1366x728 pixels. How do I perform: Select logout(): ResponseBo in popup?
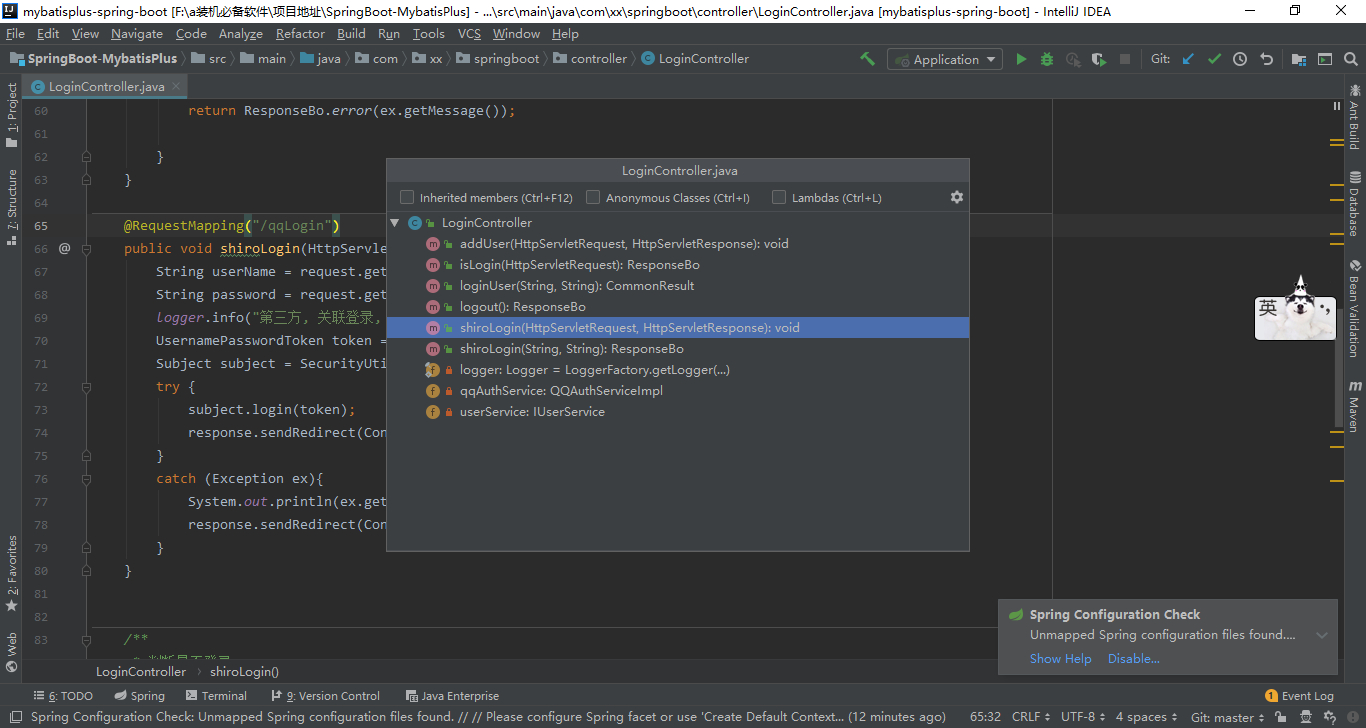click(678, 307)
